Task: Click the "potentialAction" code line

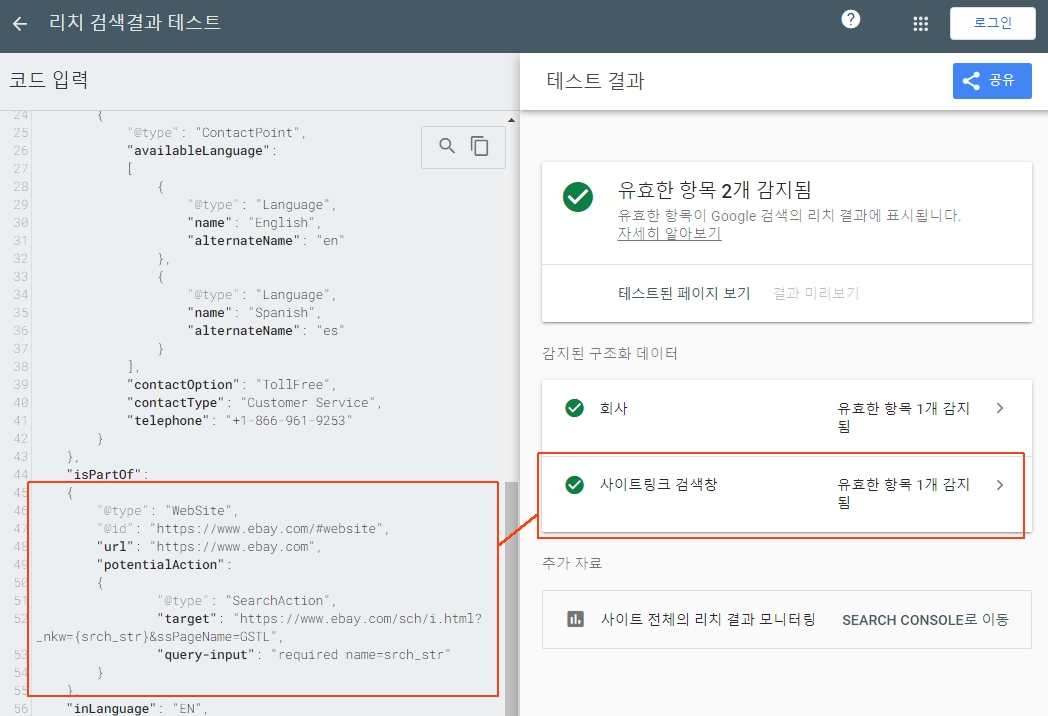Action: [164, 565]
